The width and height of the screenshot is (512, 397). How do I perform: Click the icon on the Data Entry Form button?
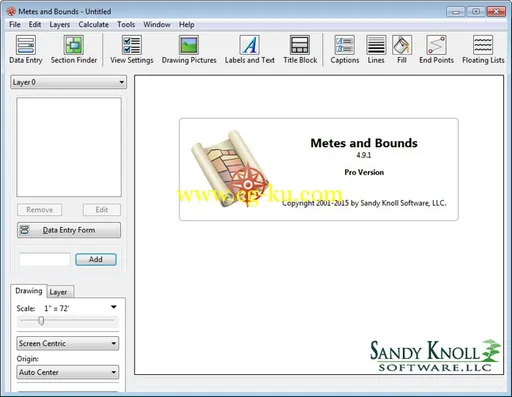25,230
